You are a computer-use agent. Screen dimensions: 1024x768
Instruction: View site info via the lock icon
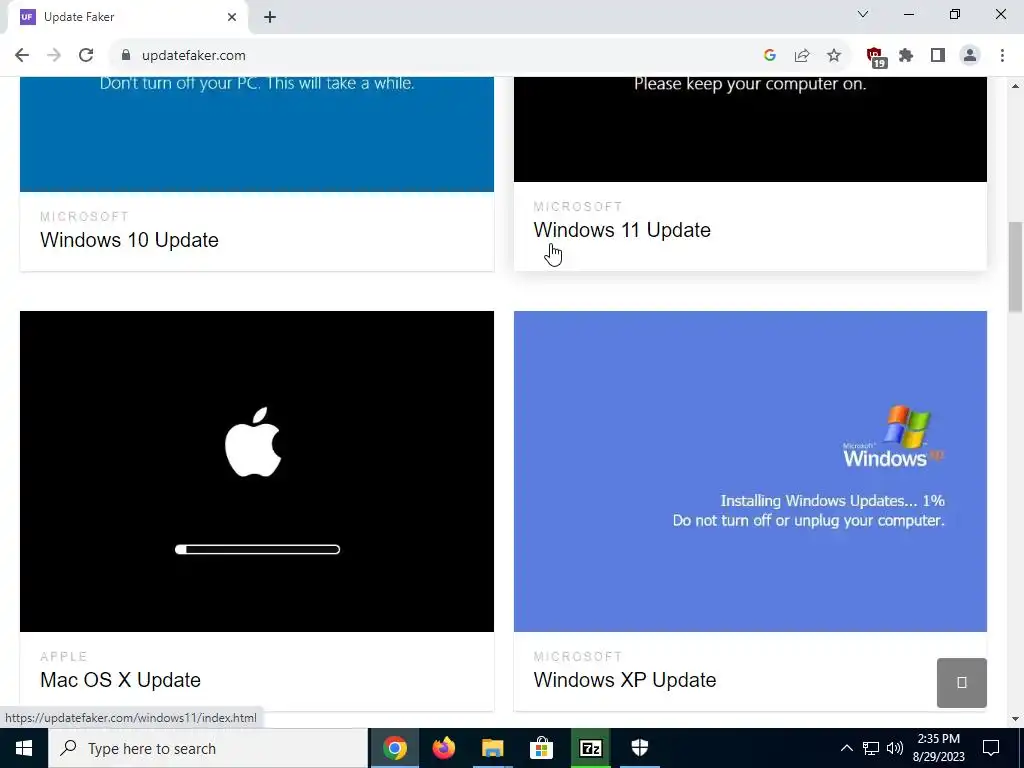[x=126, y=56]
